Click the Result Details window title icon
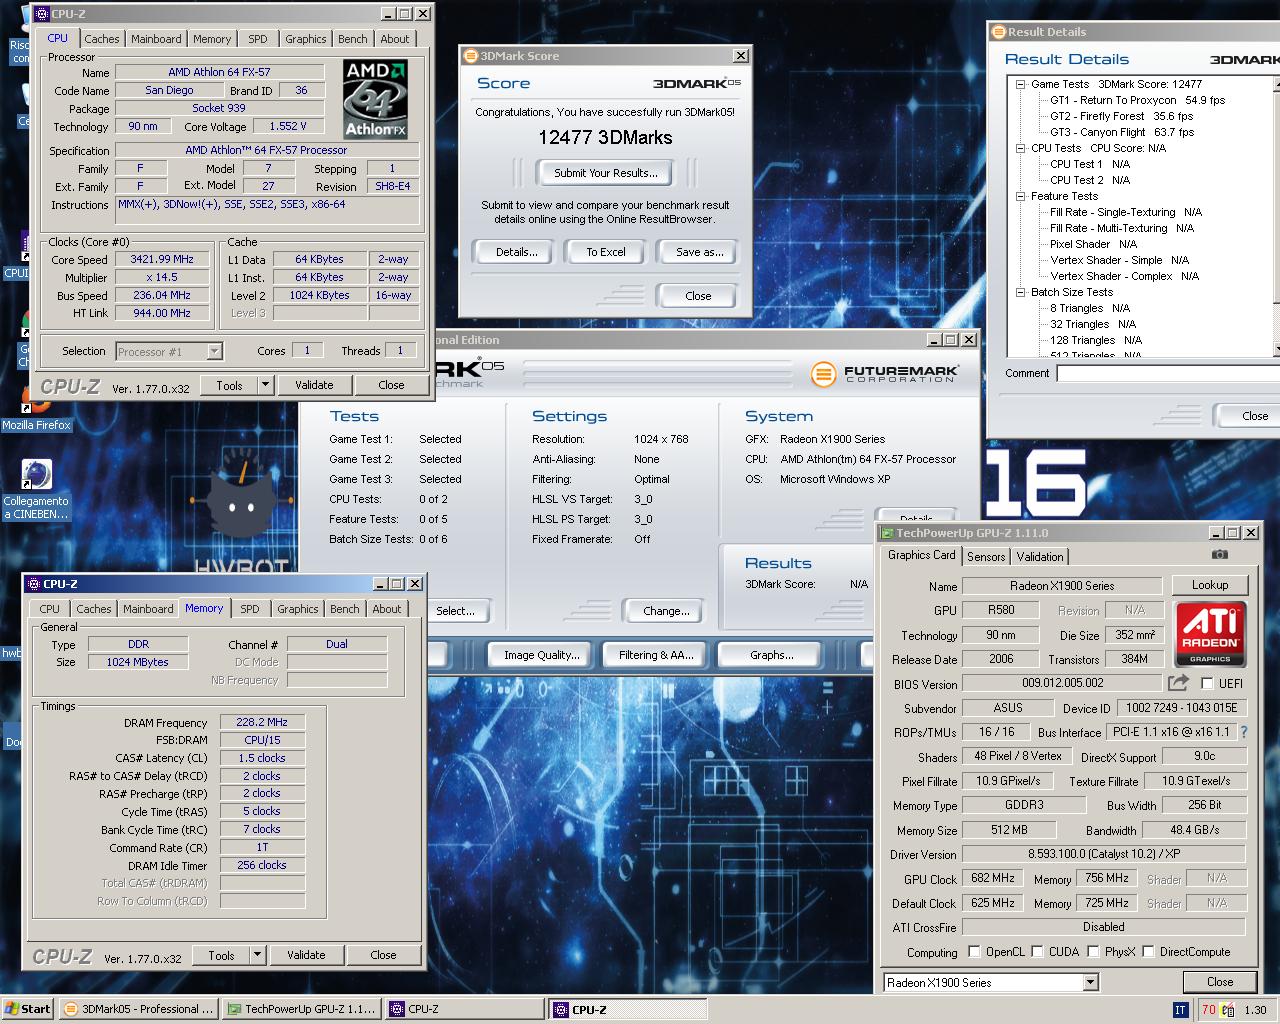 pos(998,32)
